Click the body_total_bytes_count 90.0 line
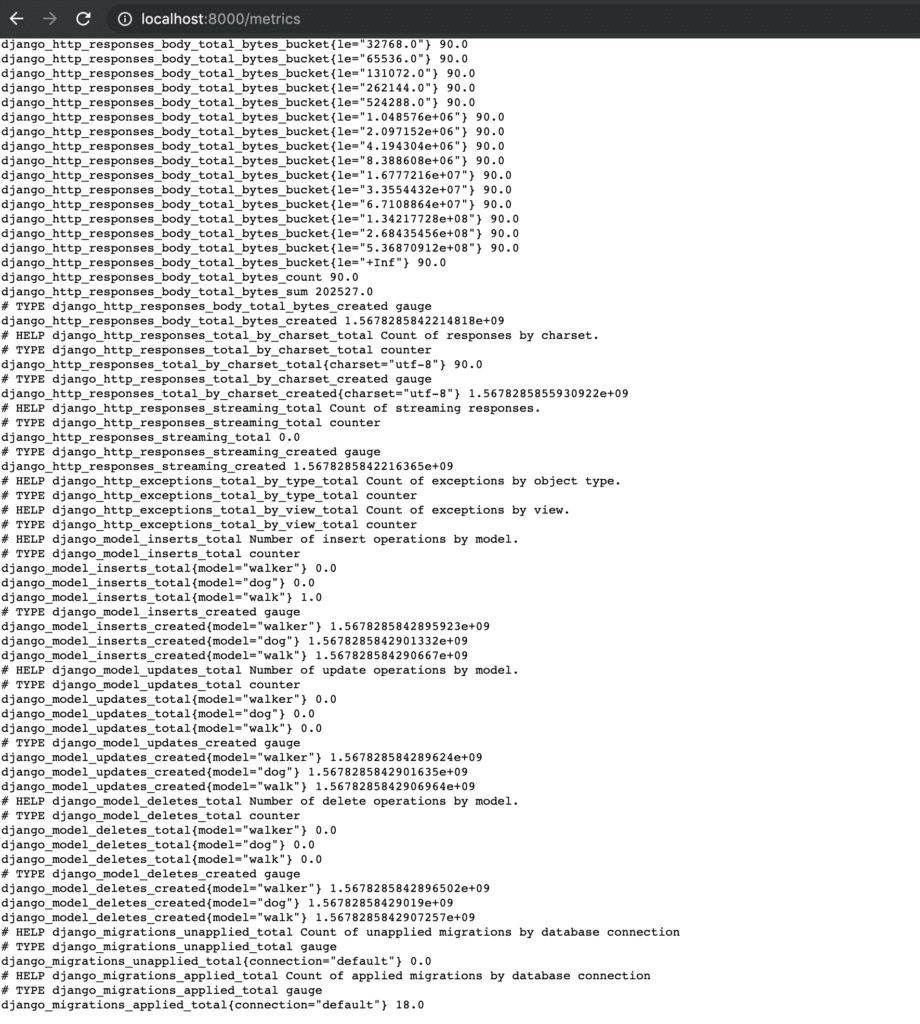Screen dimensions: 920x1024 tap(180, 277)
